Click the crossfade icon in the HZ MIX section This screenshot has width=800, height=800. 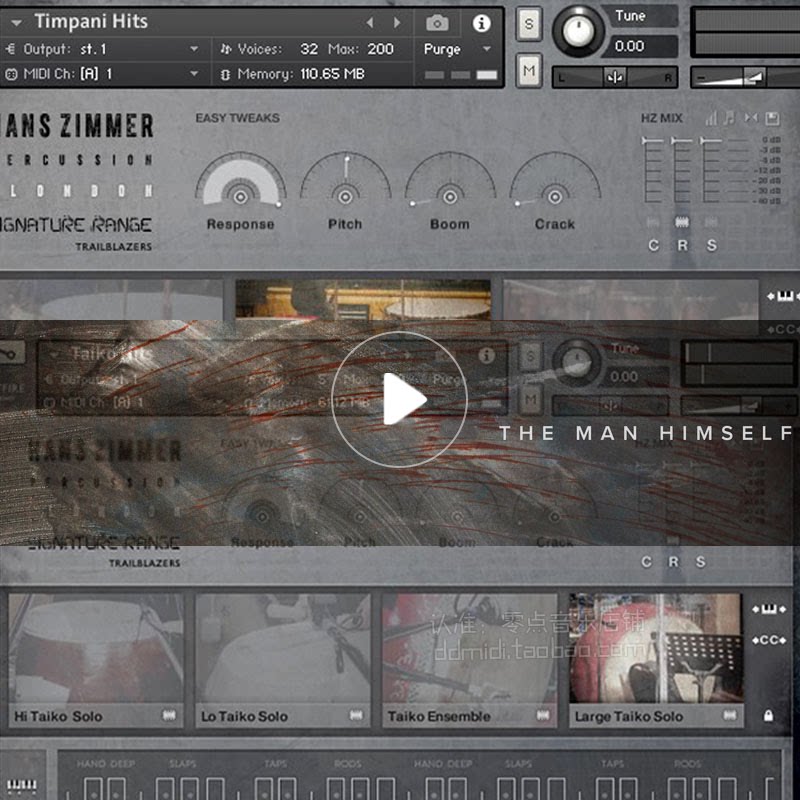pos(753,119)
